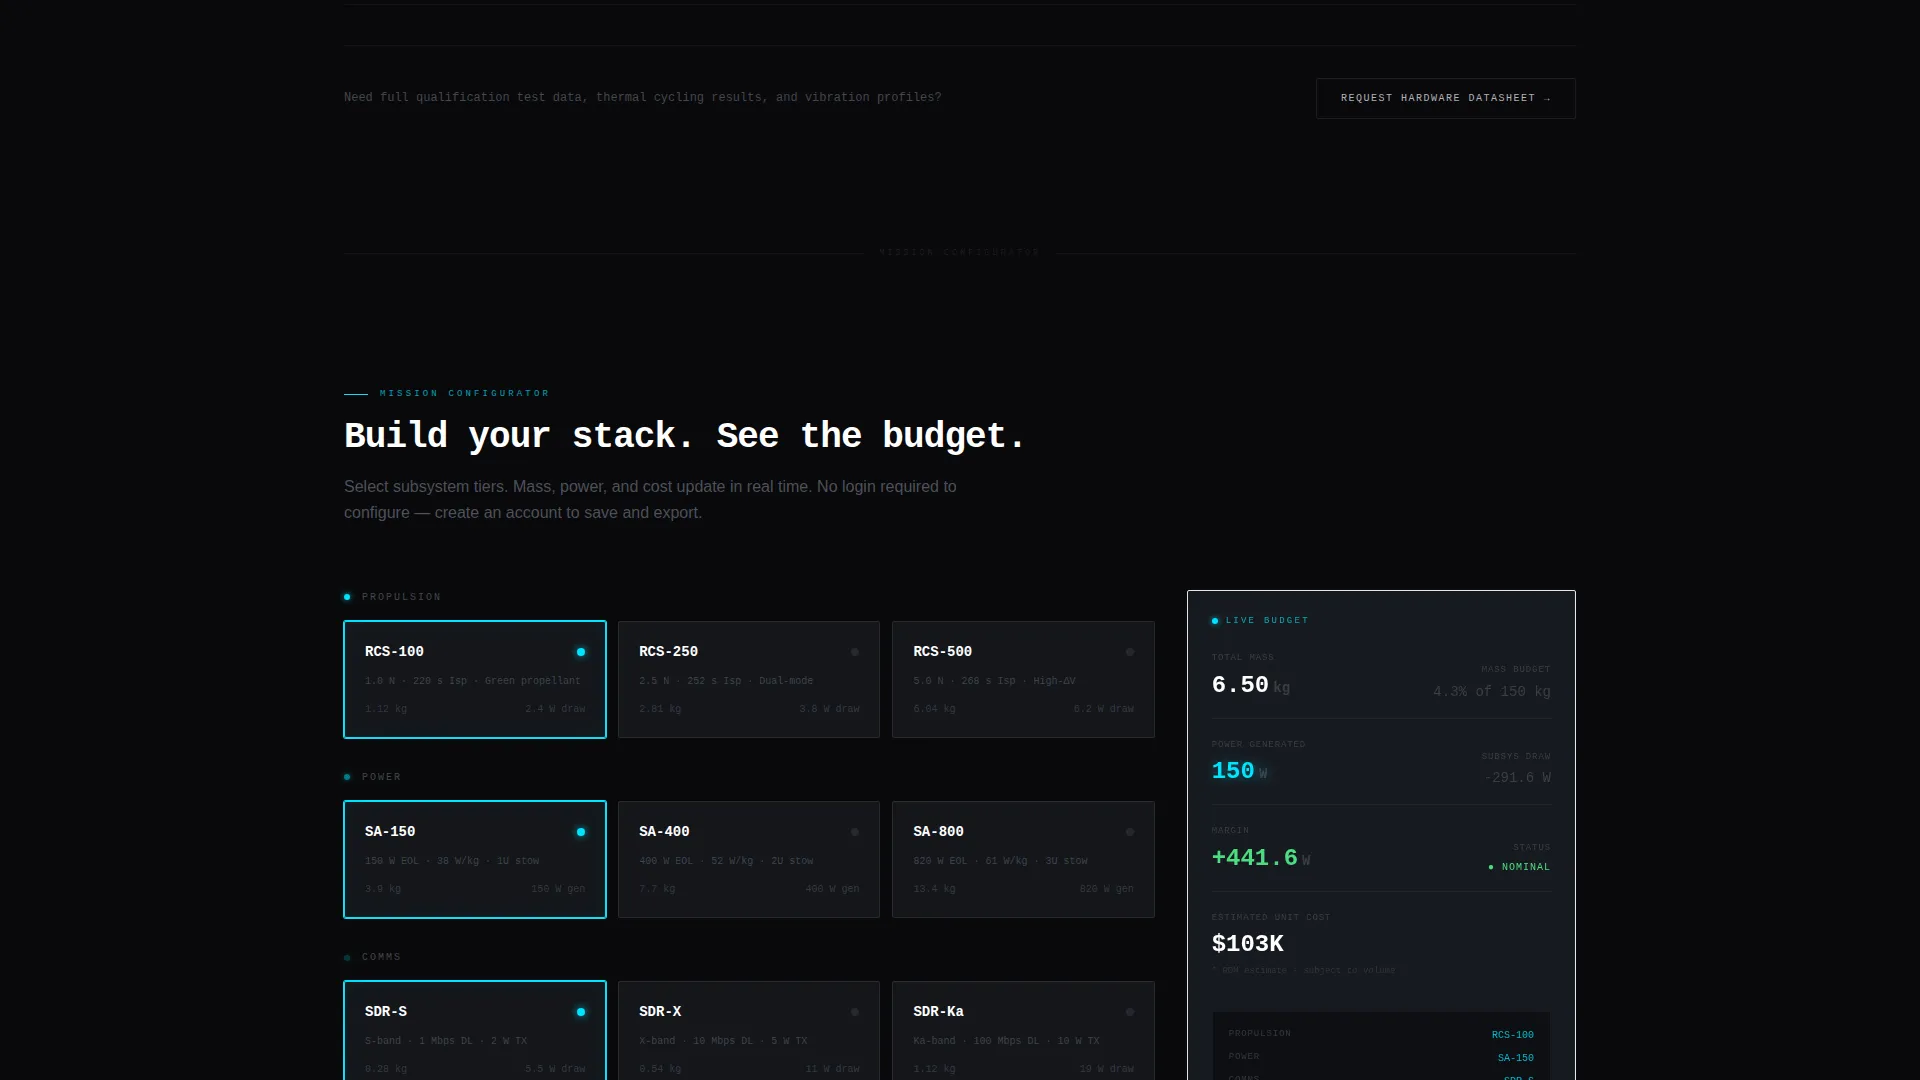
Task: Click the 'SA-800' card title
Action: pyautogui.click(x=938, y=831)
